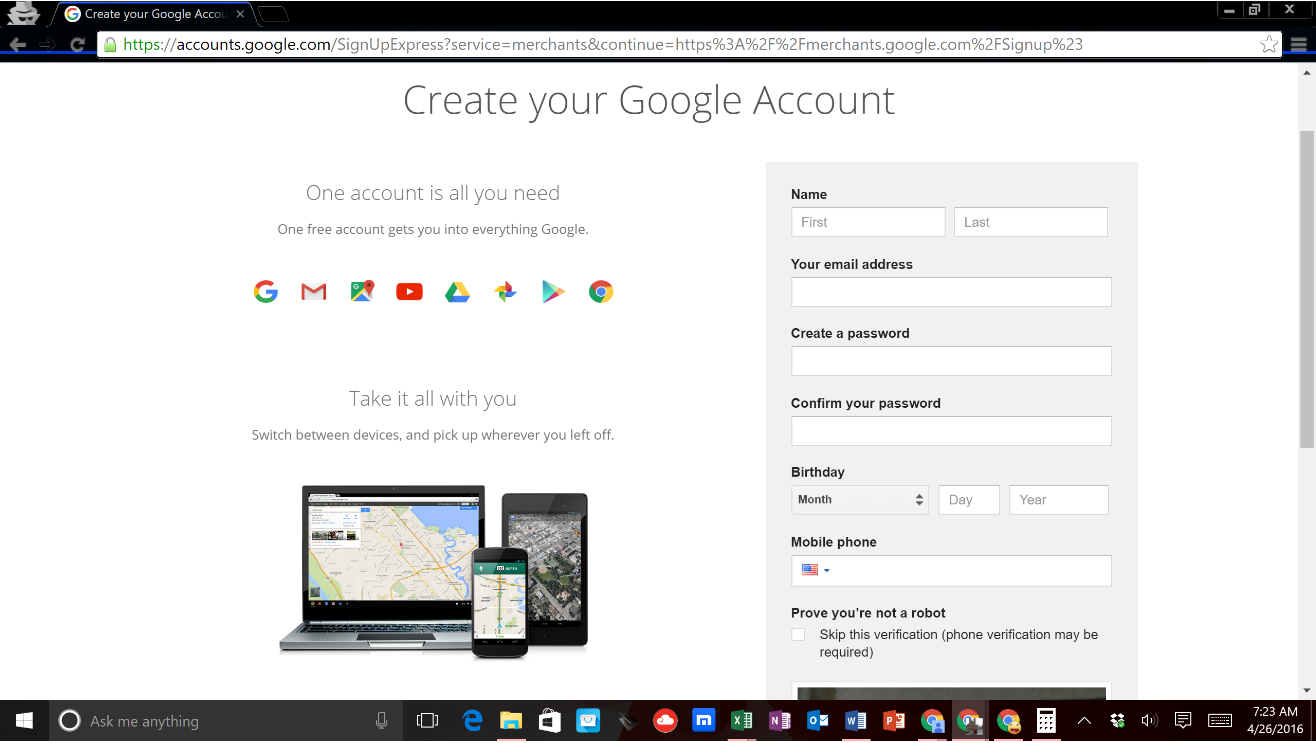This screenshot has width=1316, height=743.
Task: Click the "Take it all with you" heading
Action: tap(433, 399)
